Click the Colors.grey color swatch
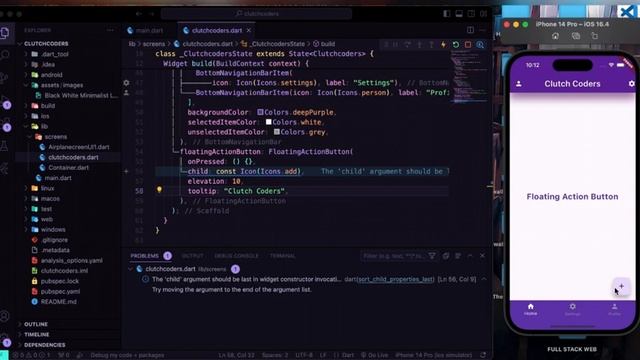The width and height of the screenshot is (640, 360). point(276,132)
